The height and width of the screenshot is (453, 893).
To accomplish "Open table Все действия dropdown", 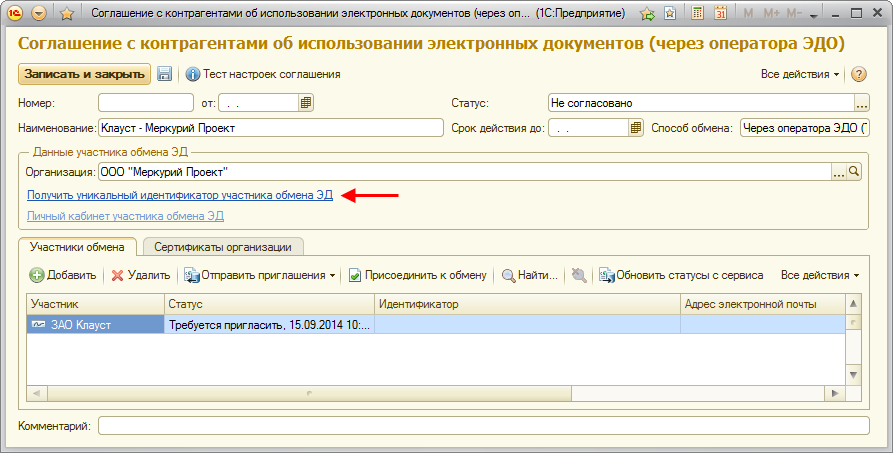I will (x=820, y=275).
